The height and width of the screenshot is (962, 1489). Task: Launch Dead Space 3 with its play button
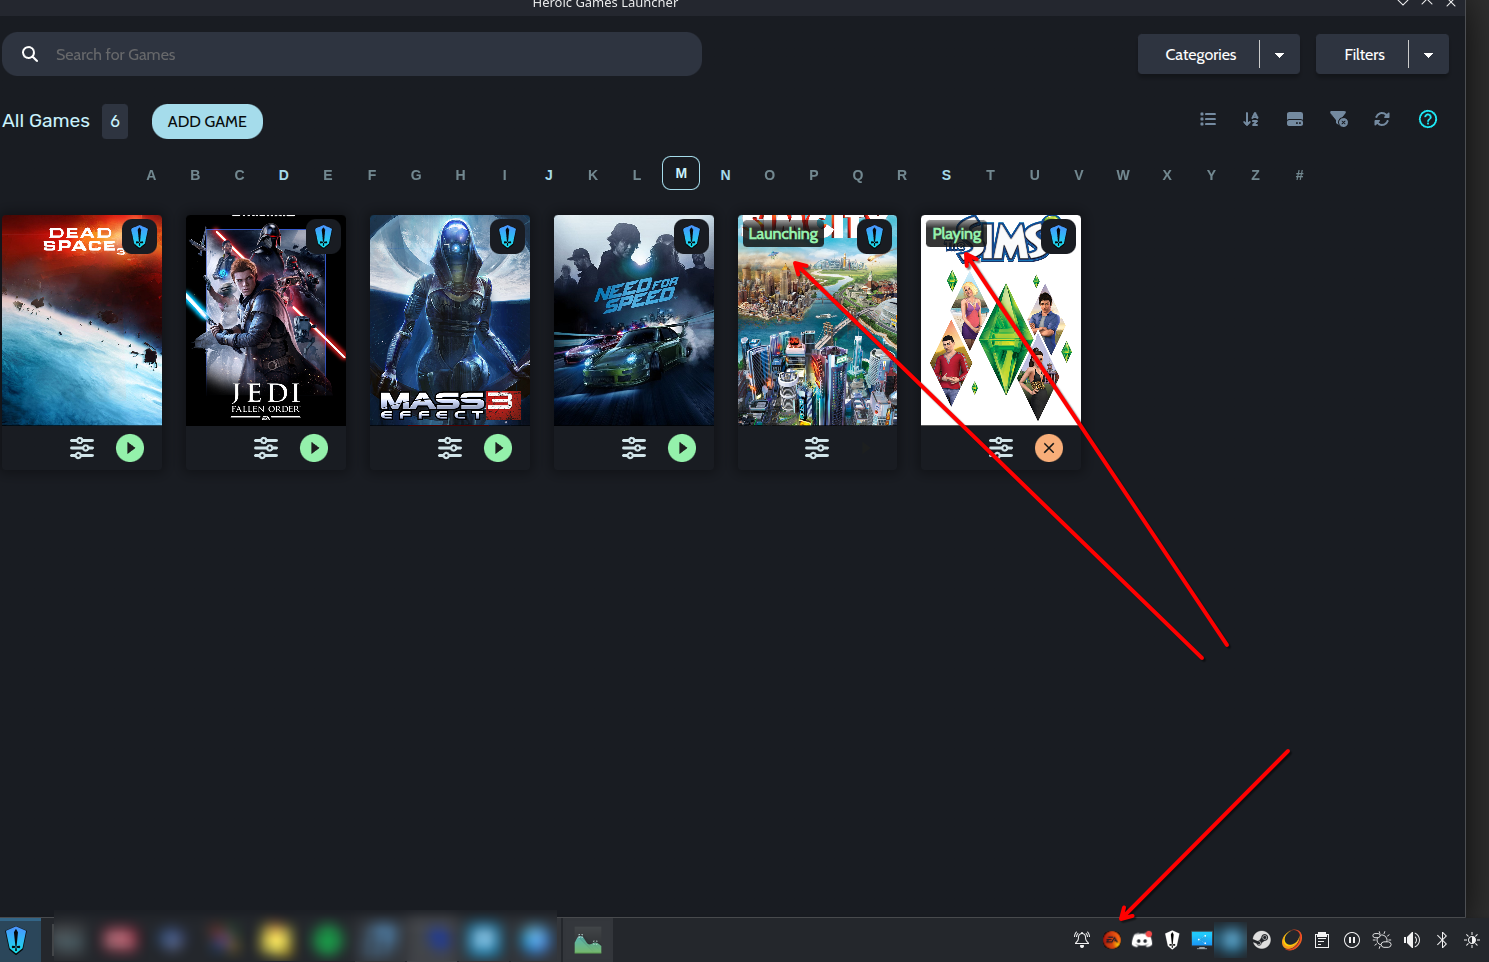[130, 448]
